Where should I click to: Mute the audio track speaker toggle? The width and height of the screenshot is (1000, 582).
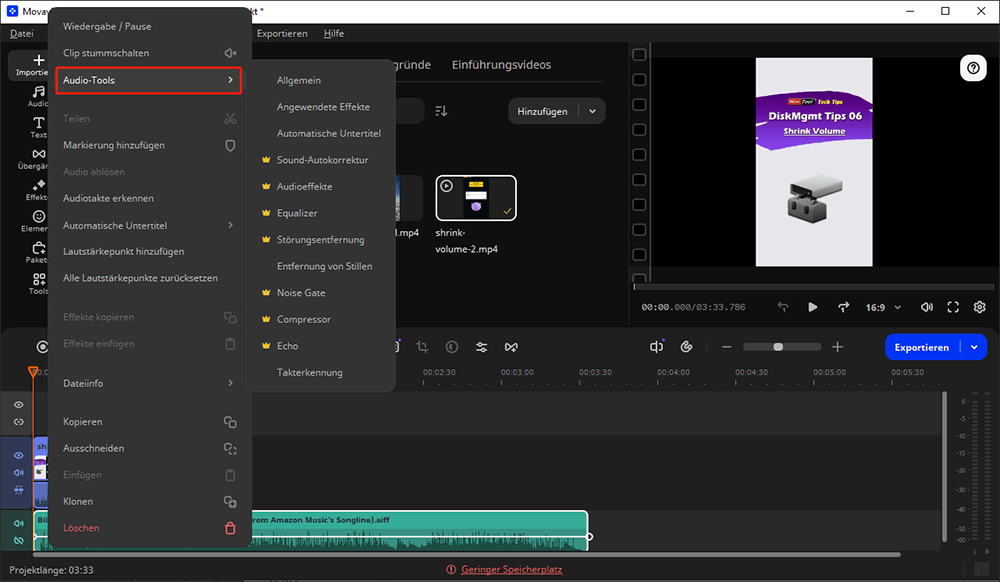click(x=18, y=522)
